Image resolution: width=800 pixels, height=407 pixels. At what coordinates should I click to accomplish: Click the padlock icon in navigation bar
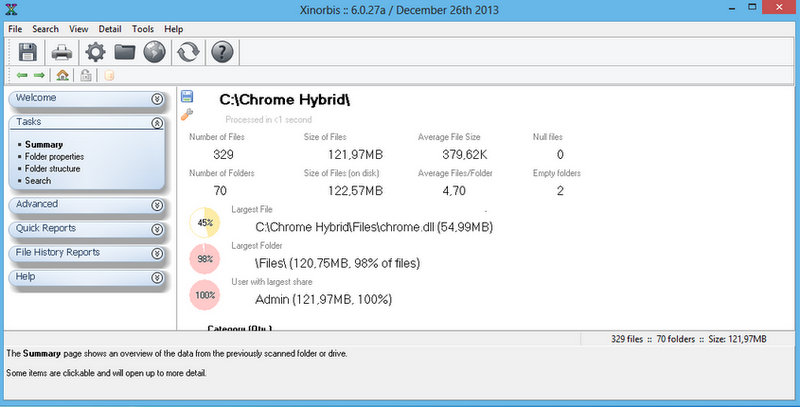tap(86, 75)
